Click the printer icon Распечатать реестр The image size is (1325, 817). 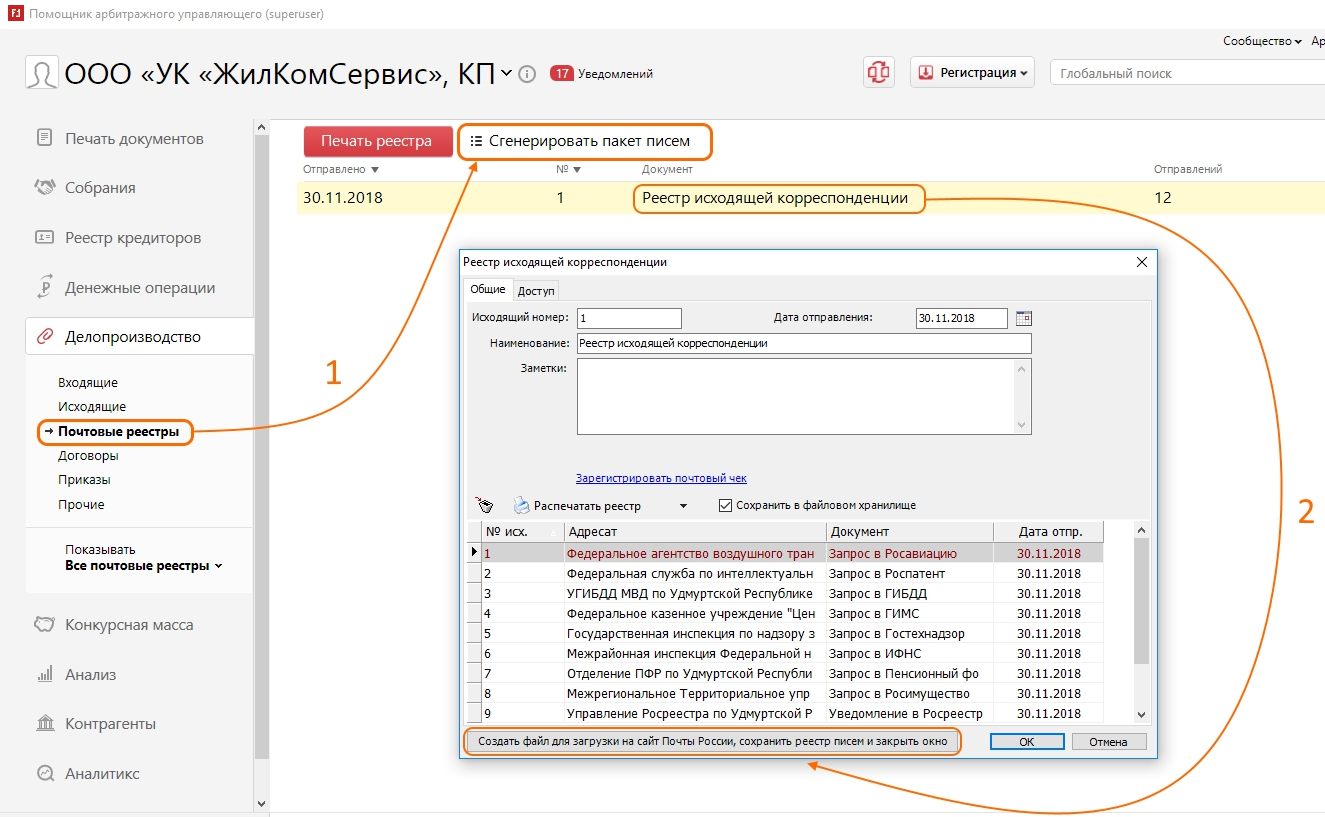coord(521,506)
